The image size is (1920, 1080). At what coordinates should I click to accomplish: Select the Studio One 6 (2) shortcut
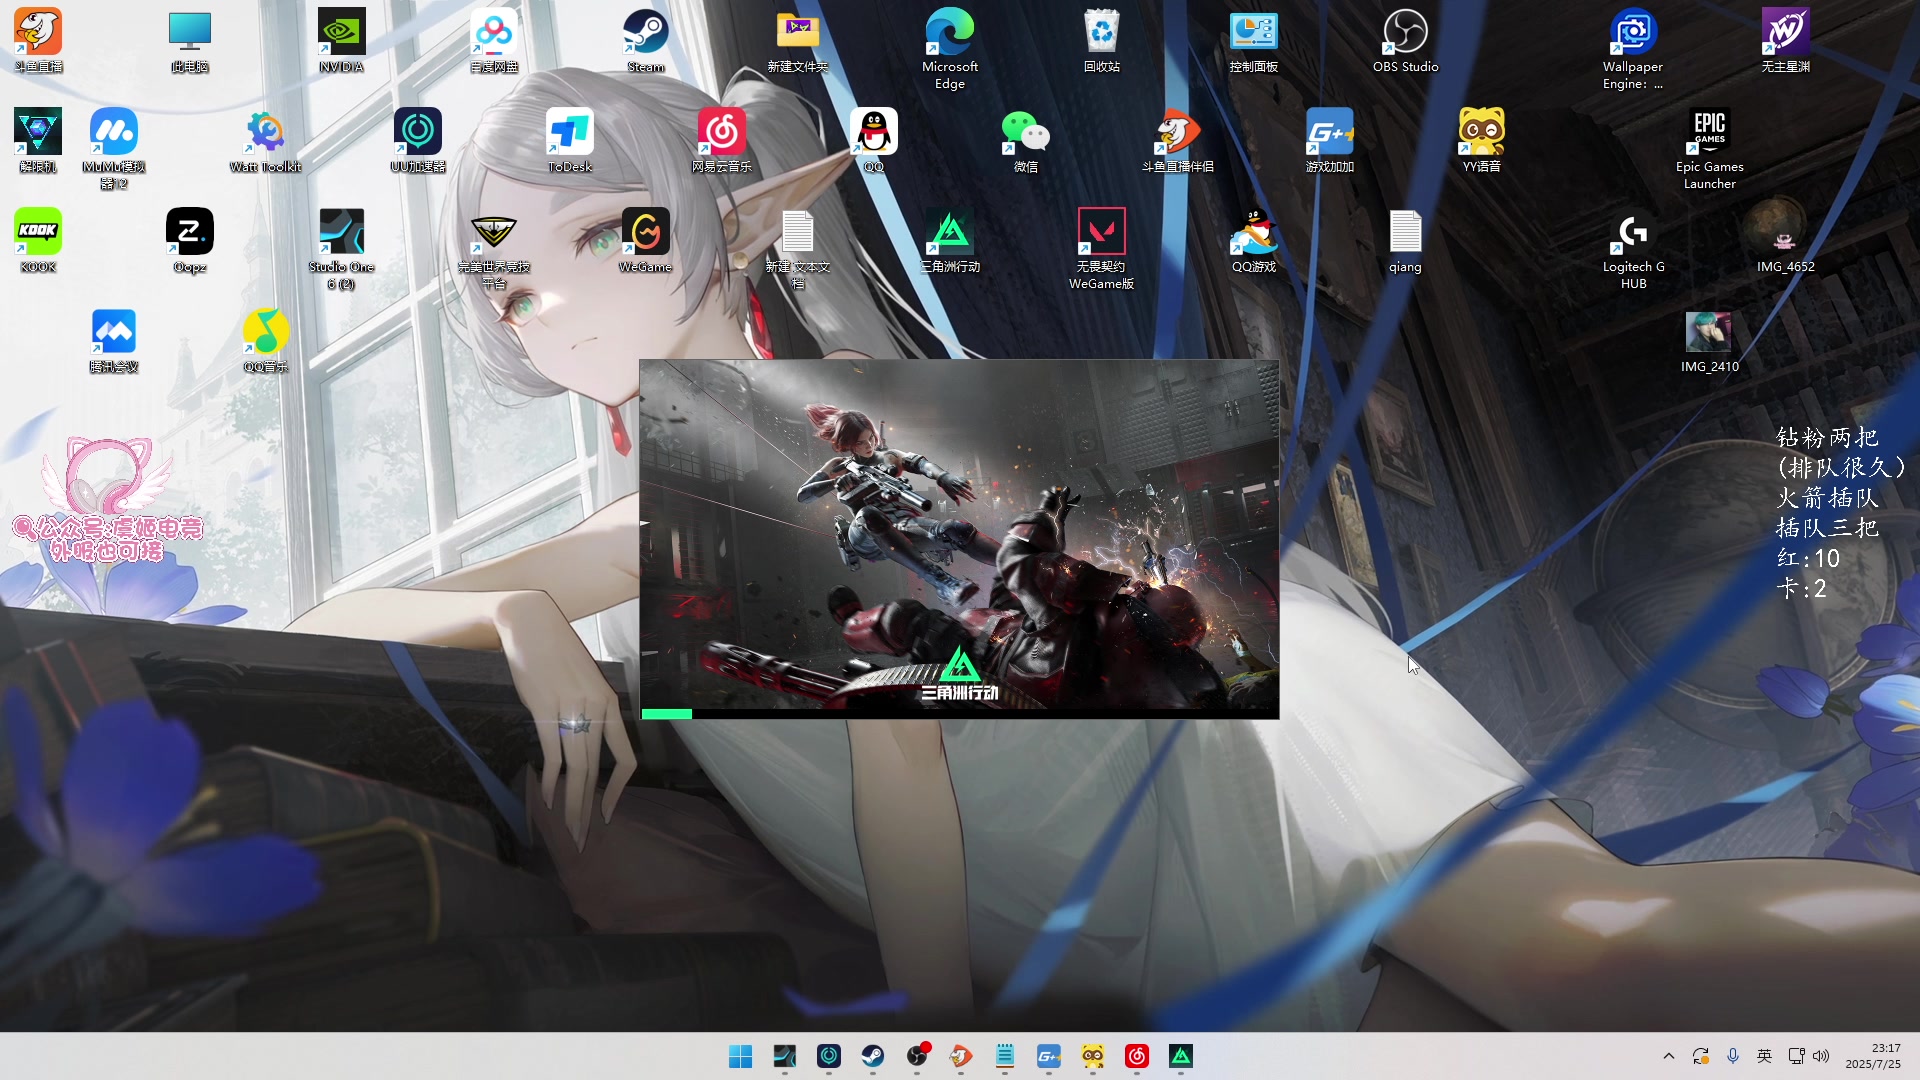[x=342, y=249]
